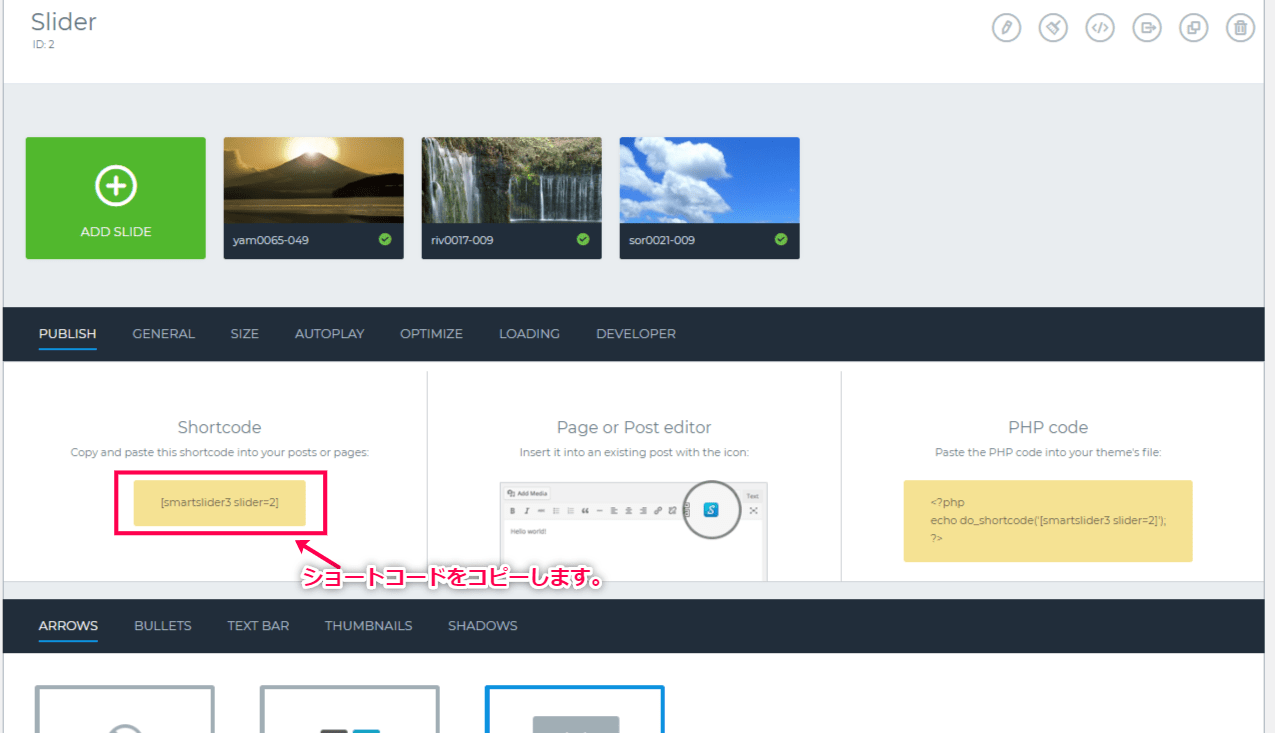Toggle green check on sor0021-009 slide
The width and height of the screenshot is (1275, 733).
pyautogui.click(x=781, y=240)
